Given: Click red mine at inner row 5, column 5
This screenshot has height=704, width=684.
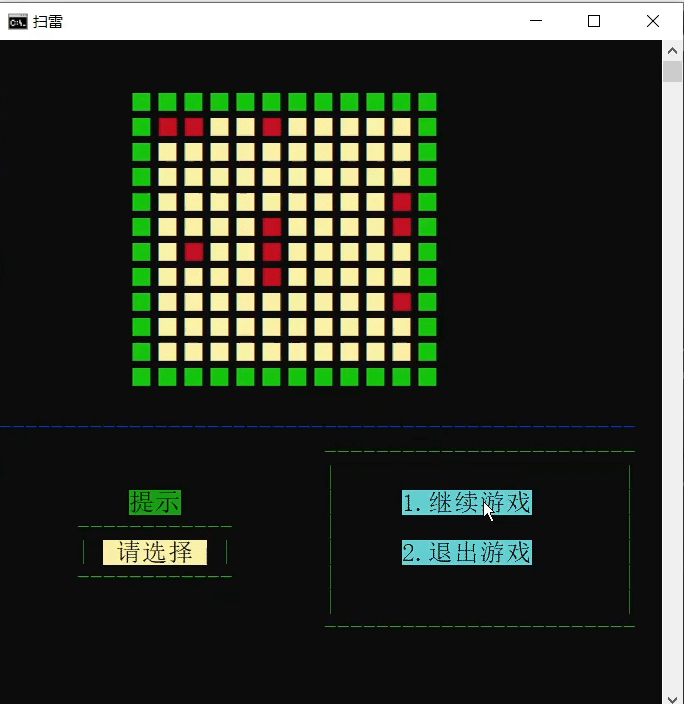Looking at the screenshot, I should pos(272,227).
